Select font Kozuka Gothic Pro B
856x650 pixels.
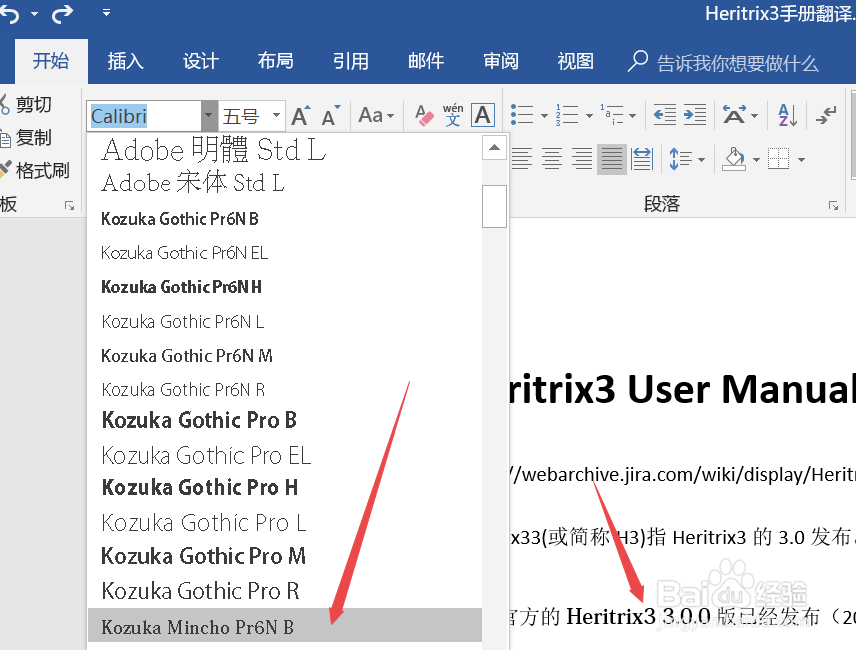coord(284,420)
